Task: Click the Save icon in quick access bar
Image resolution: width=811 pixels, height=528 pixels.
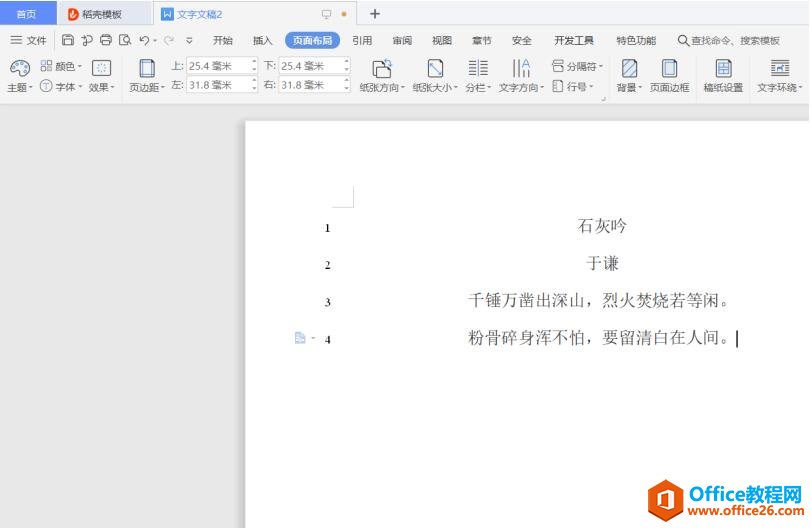Action: [68, 40]
